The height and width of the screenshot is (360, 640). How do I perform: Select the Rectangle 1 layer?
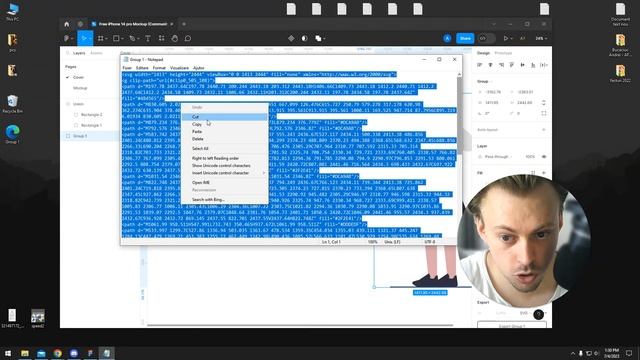(91, 125)
